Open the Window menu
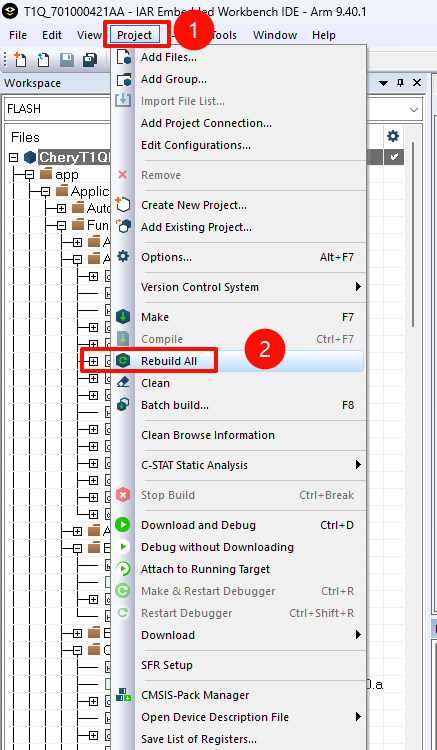Screen dimensions: 437x750 (x=275, y=35)
